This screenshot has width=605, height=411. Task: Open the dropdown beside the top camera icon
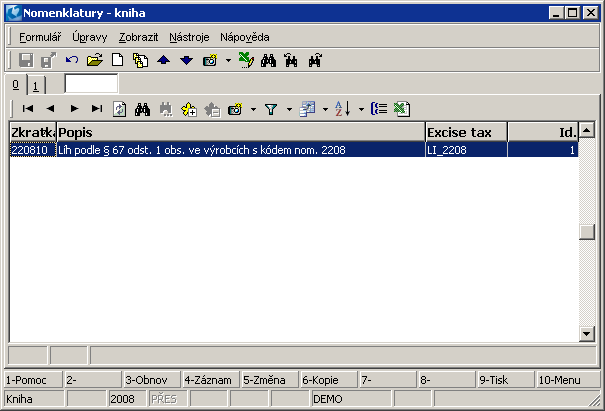pyautogui.click(x=228, y=61)
